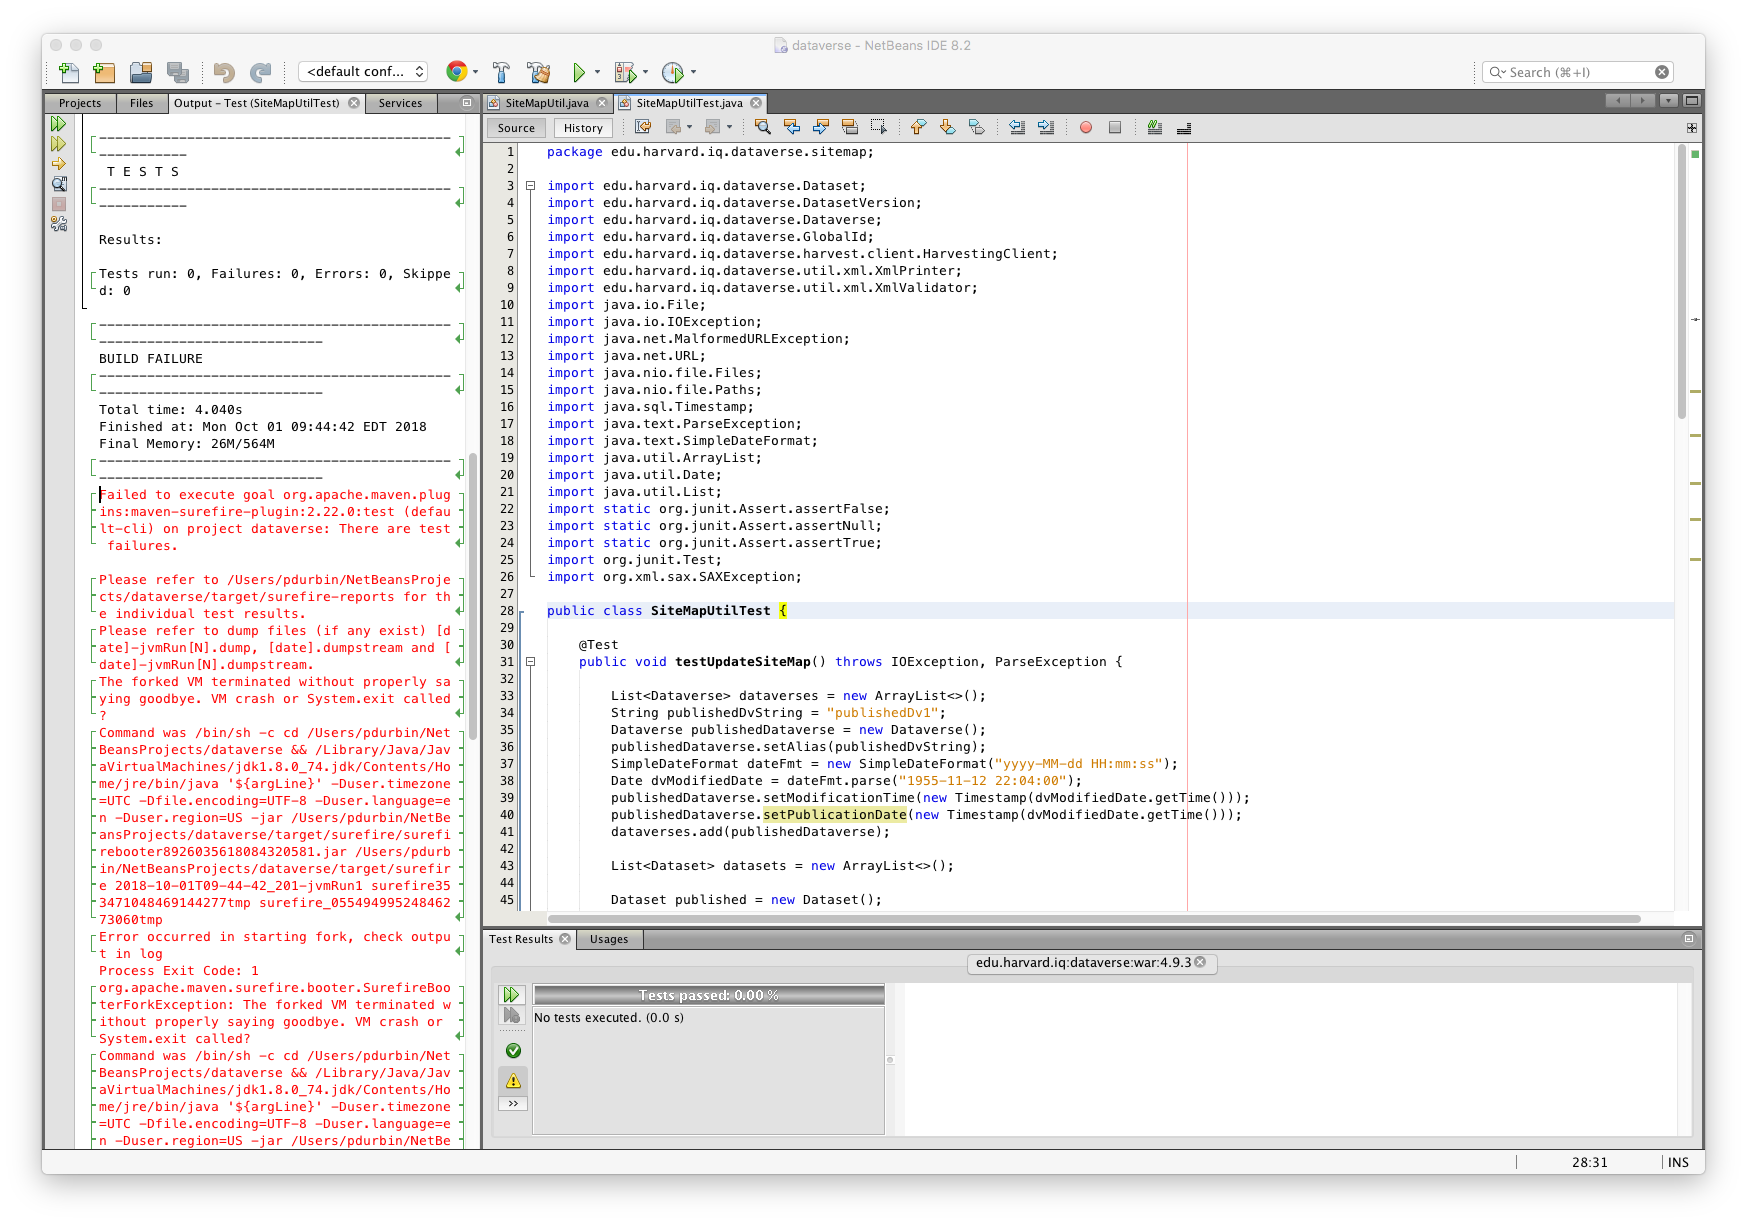This screenshot has width=1747, height=1224.
Task: Click the Debug Project icon
Action: tap(626, 72)
